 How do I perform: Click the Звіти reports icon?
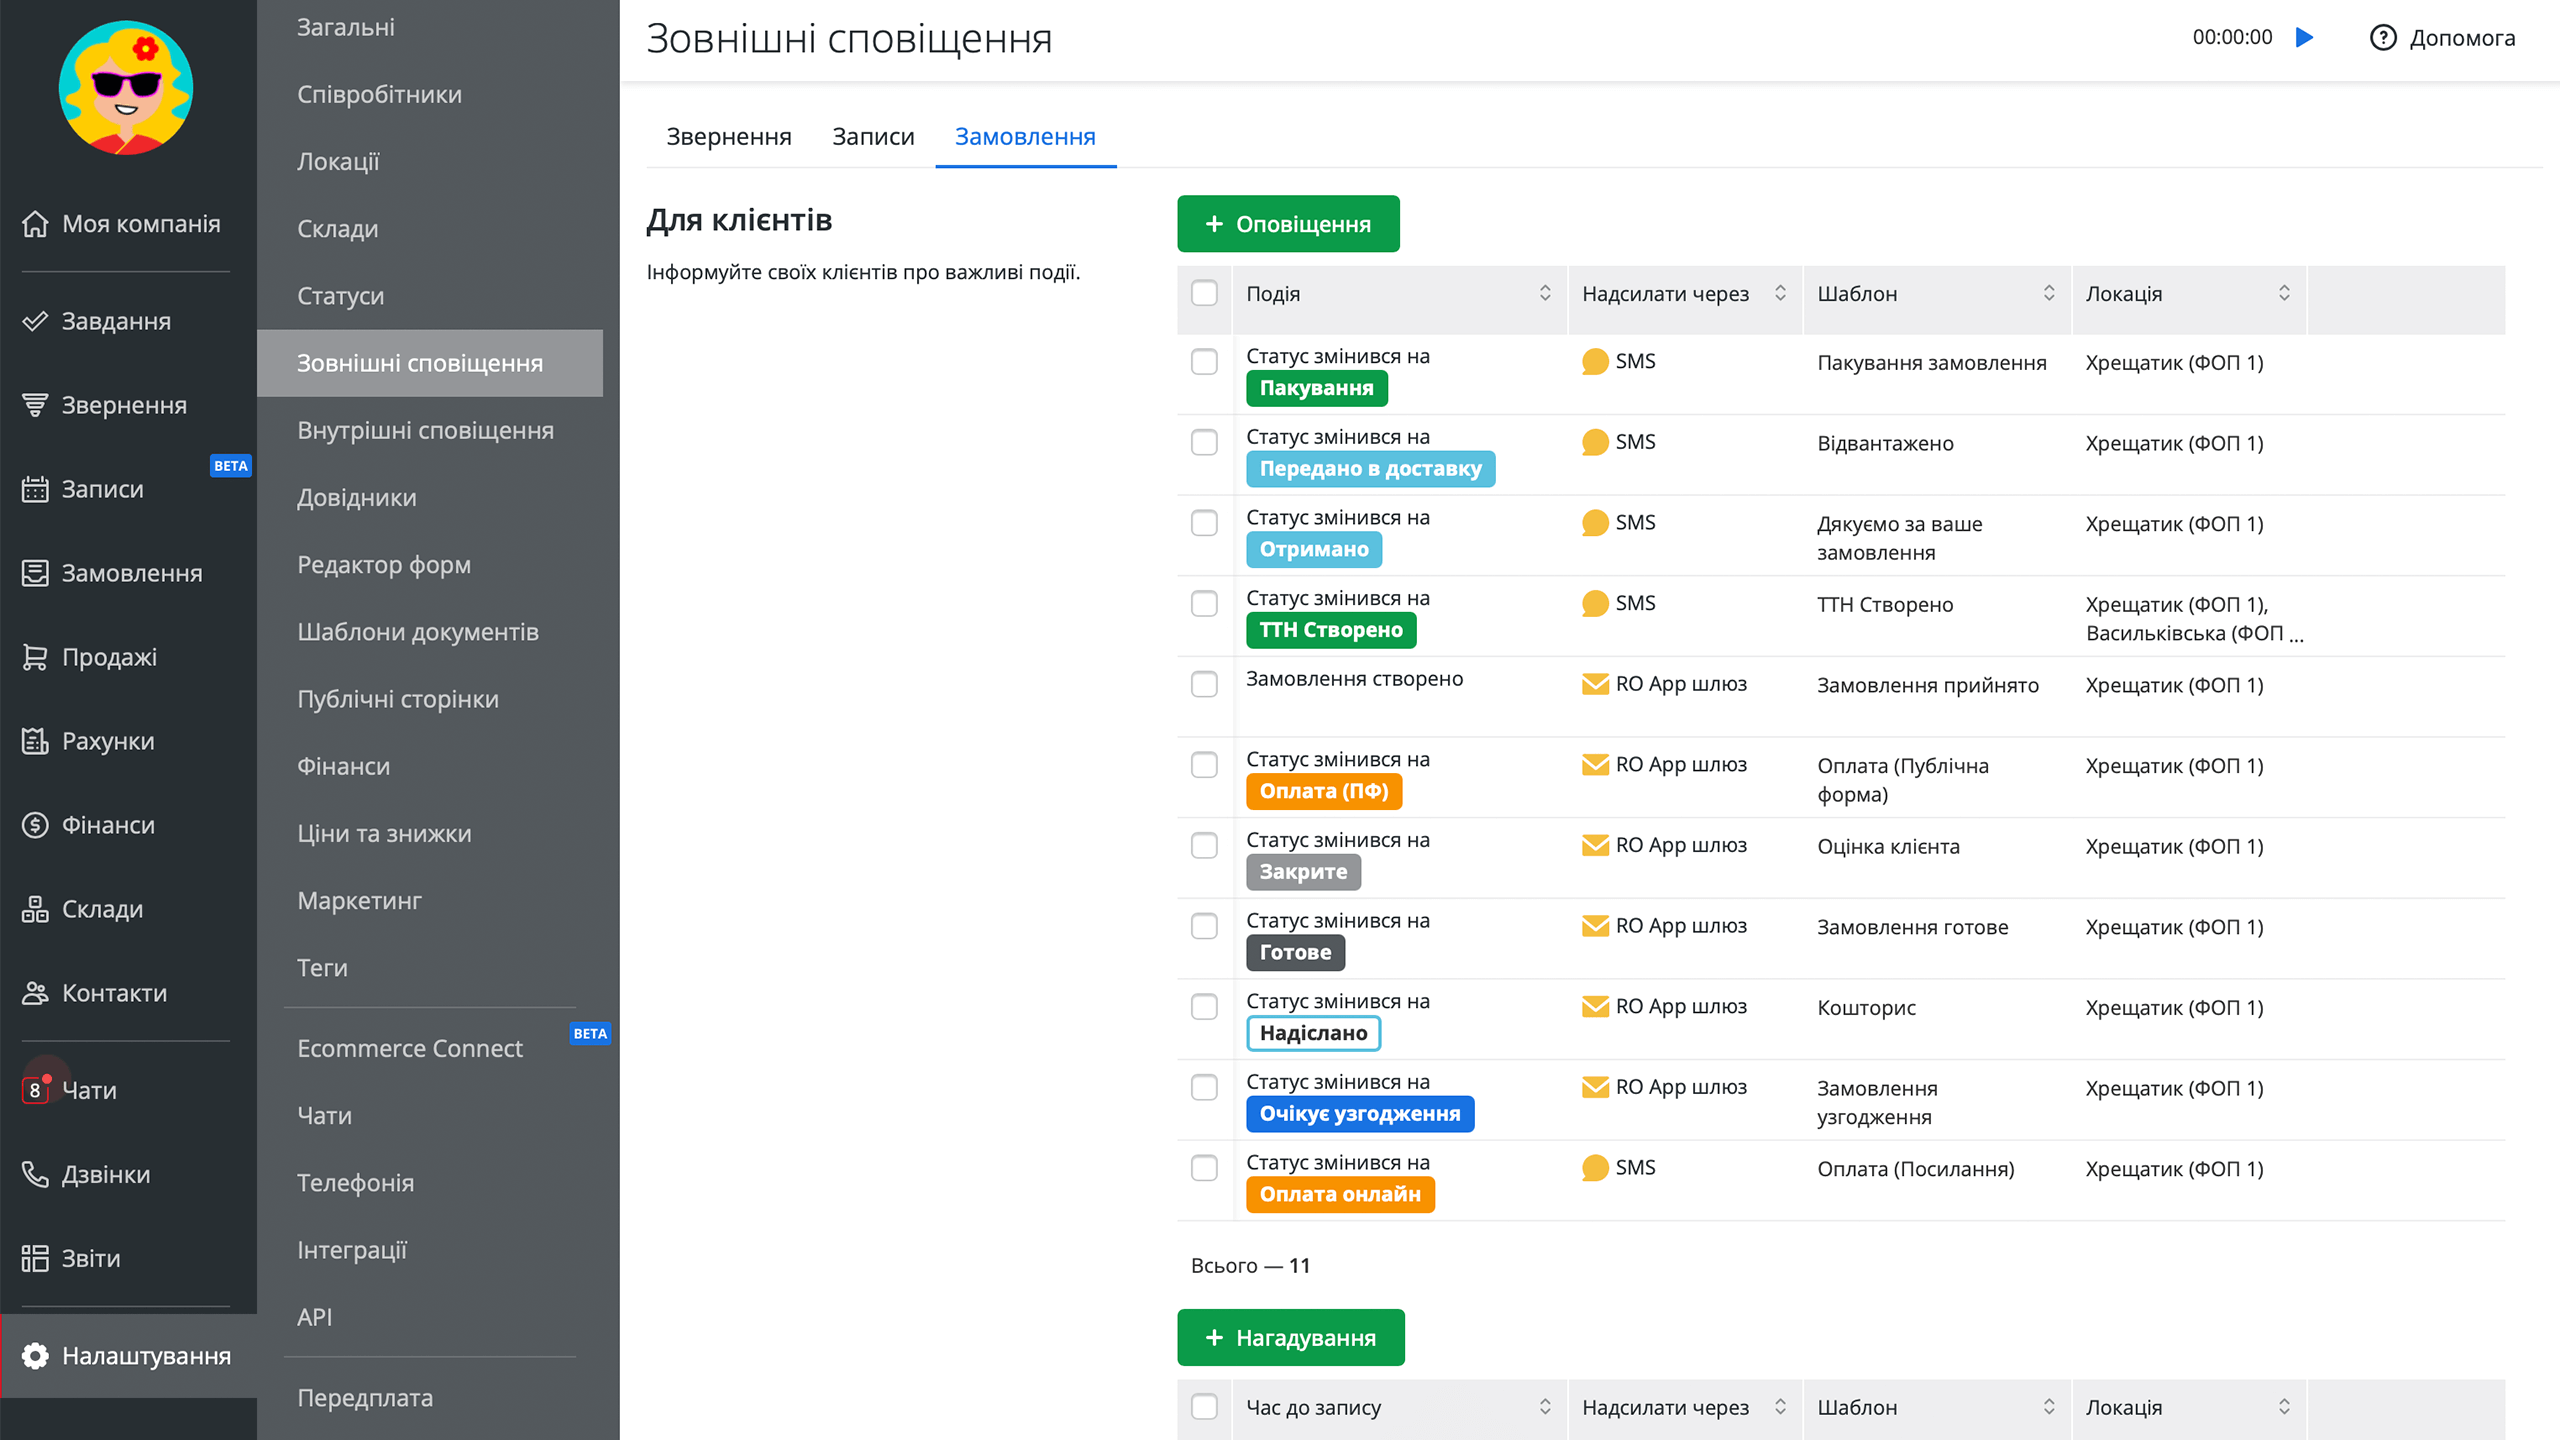35,1258
